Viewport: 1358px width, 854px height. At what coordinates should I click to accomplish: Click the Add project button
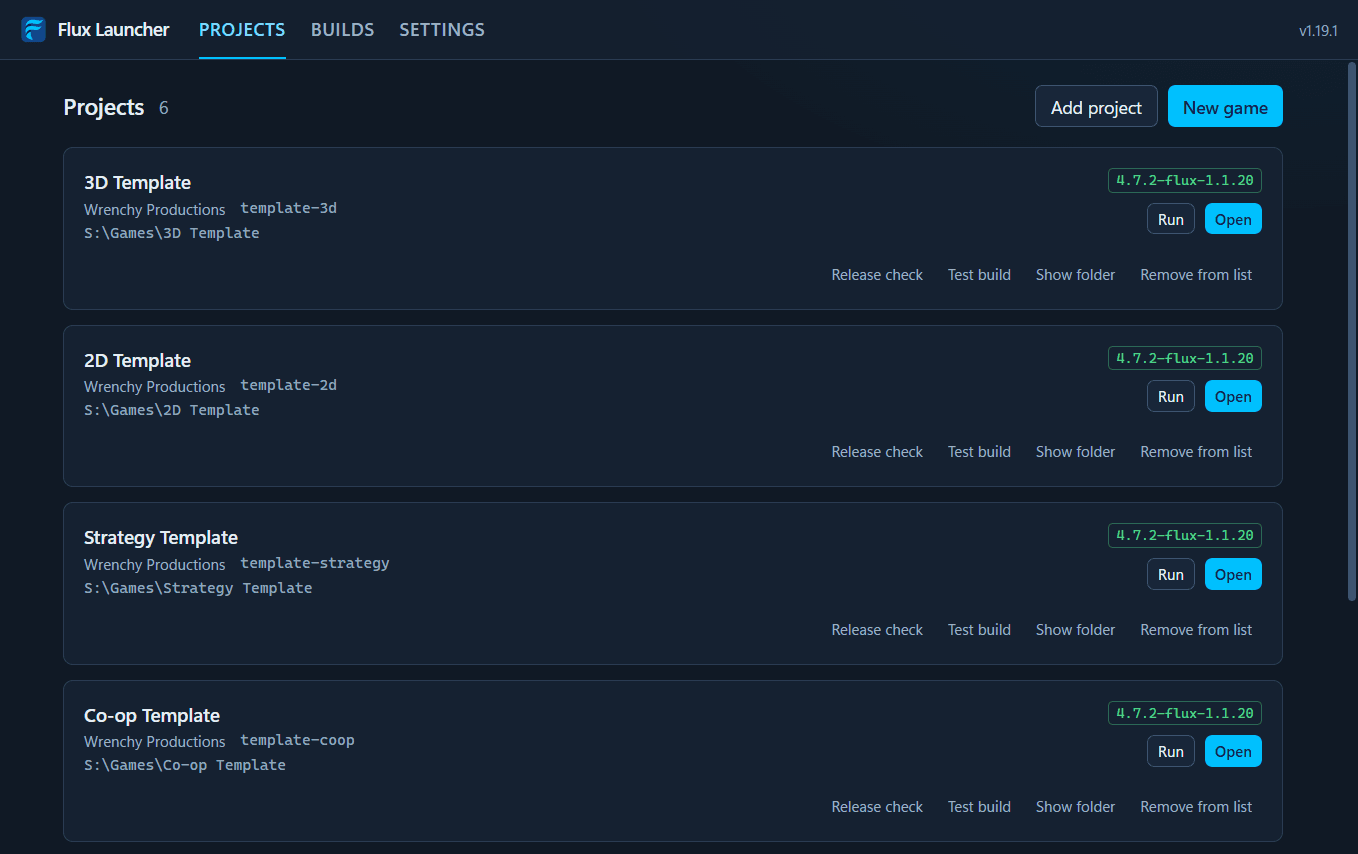pyautogui.click(x=1096, y=107)
